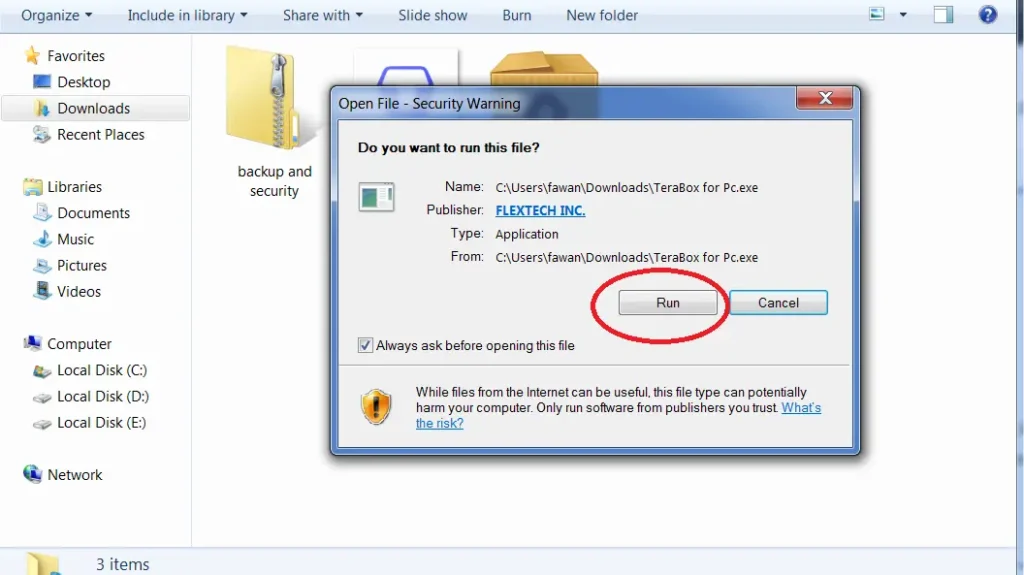Close the Security Warning dialog with the X button
The image size is (1024, 575).
pyautogui.click(x=825, y=98)
